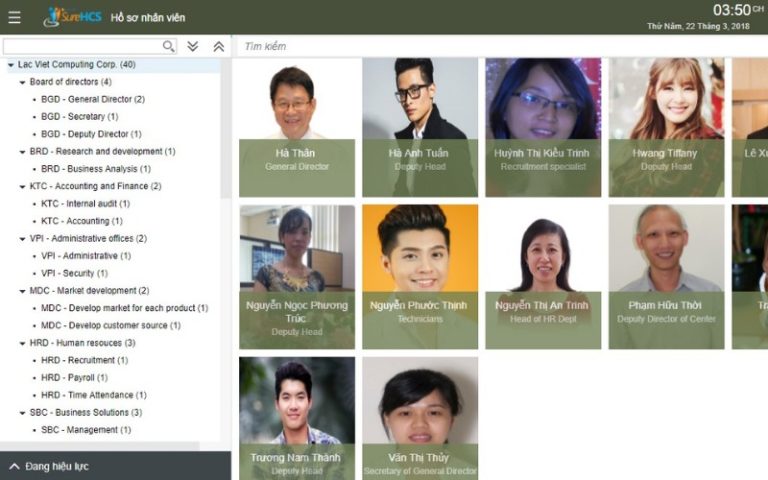This screenshot has width=768, height=480.
Task: Collapse HRD - Human resources branch
Action: 22,343
